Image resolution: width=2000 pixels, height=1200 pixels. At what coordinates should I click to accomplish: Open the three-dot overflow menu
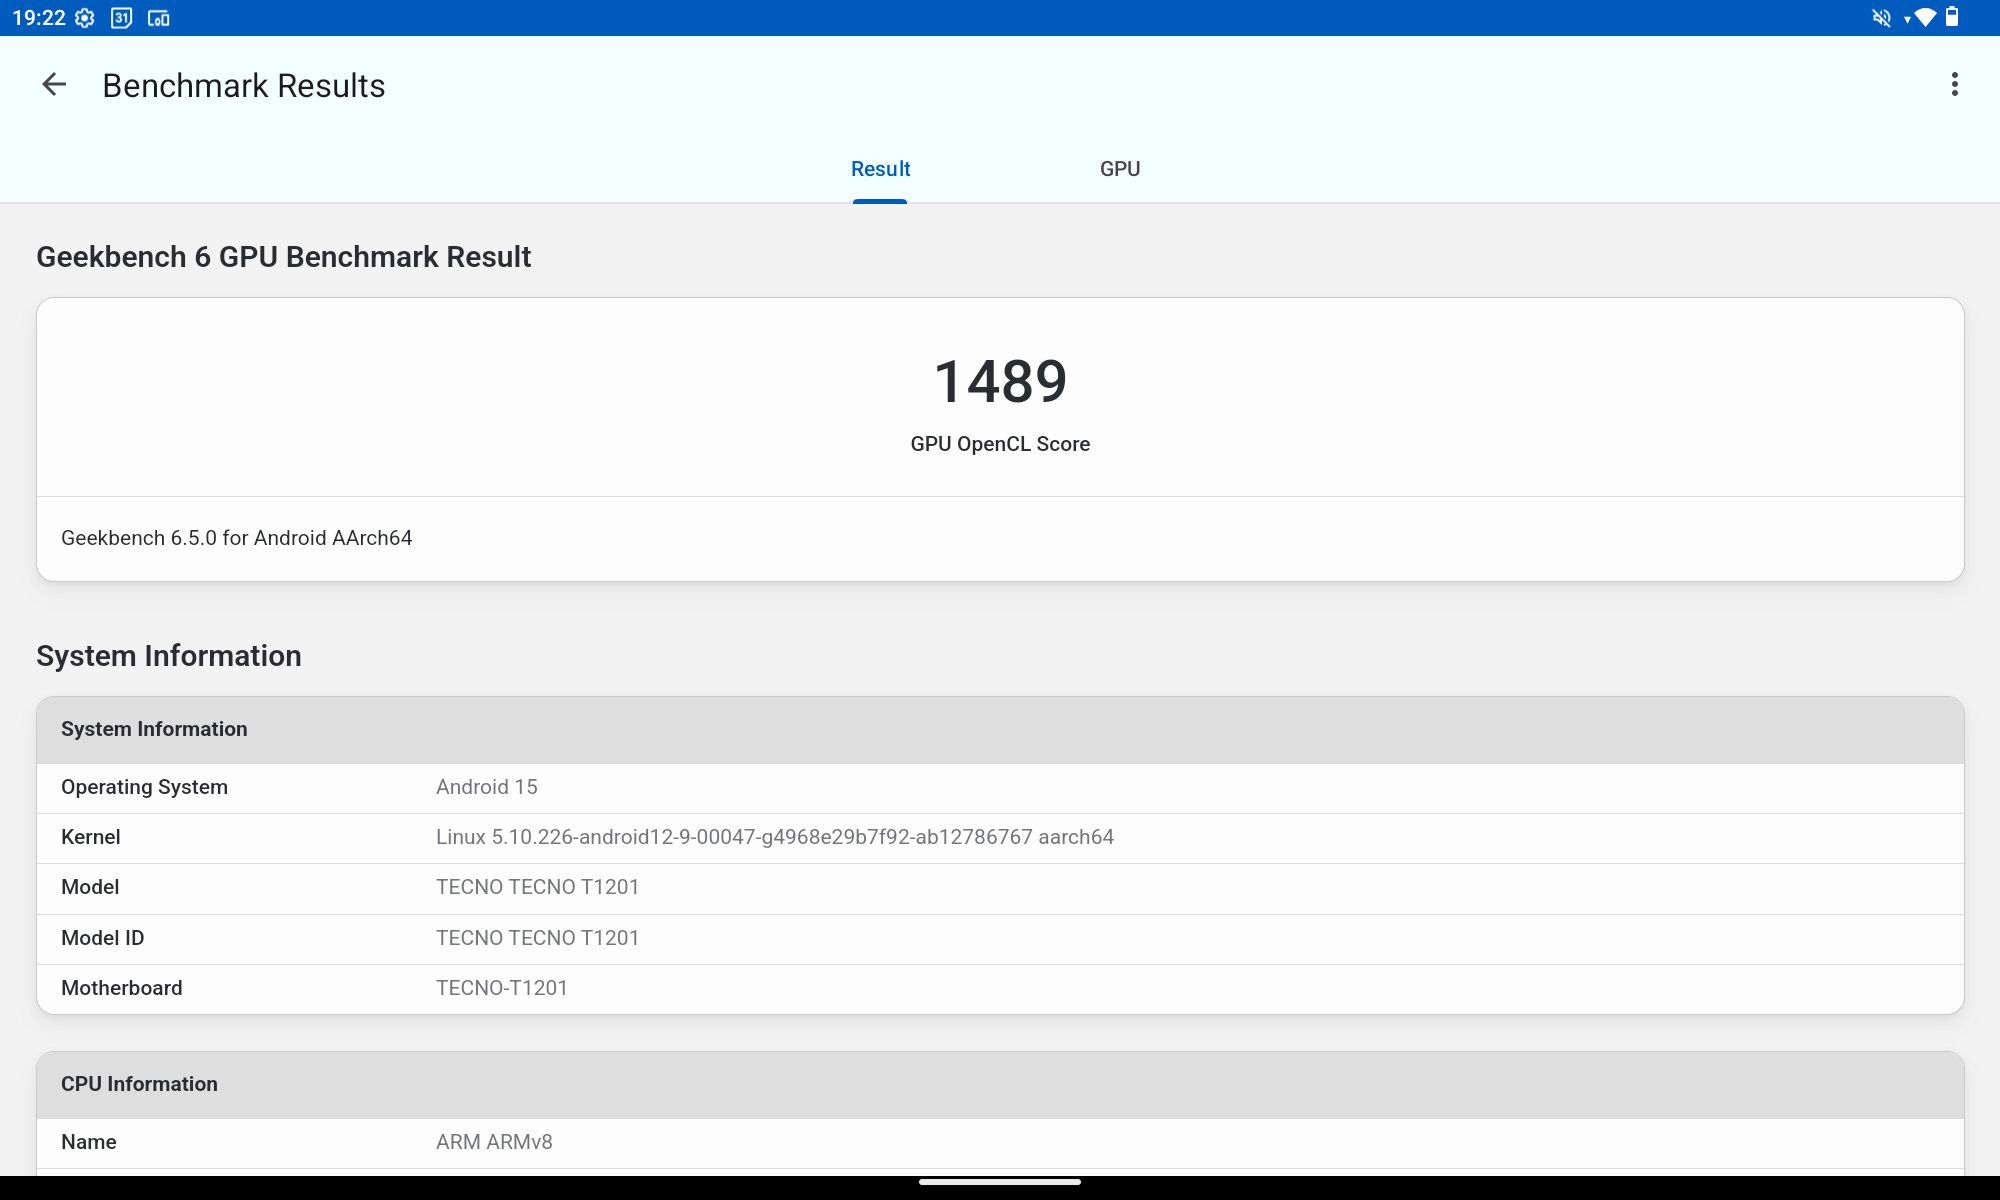pos(1954,85)
